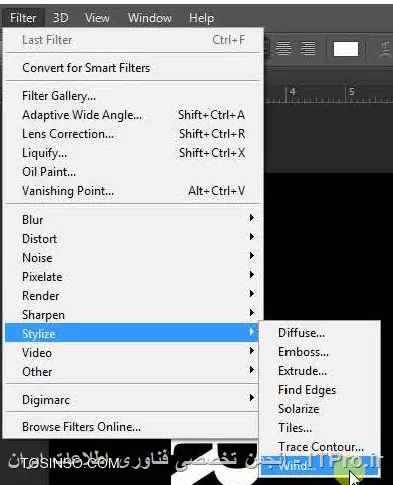
Task: Select Trace Contour filter
Action: pyautogui.click(x=320, y=447)
